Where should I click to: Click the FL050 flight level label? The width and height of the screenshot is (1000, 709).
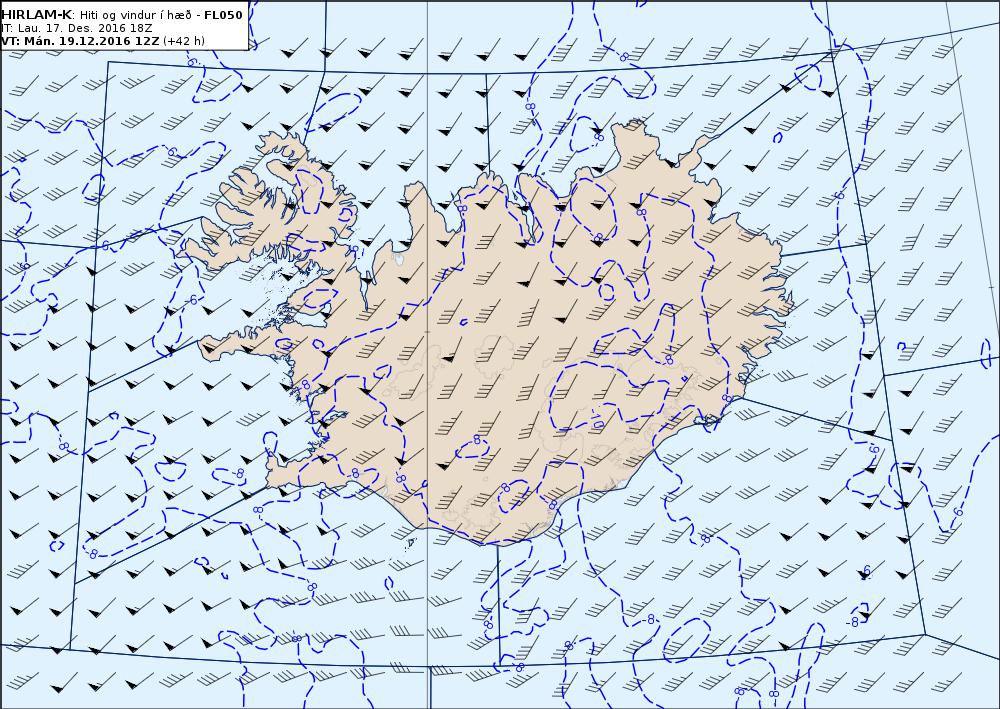pyautogui.click(x=223, y=15)
